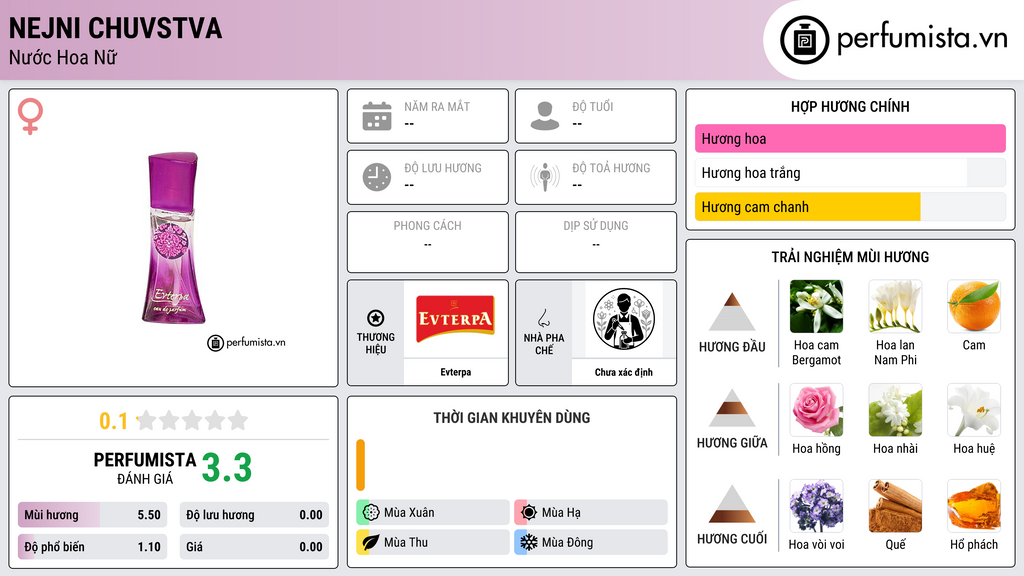1024x576 pixels.
Task: Select the Hoa lan Nam Phi note image
Action: 895,306
